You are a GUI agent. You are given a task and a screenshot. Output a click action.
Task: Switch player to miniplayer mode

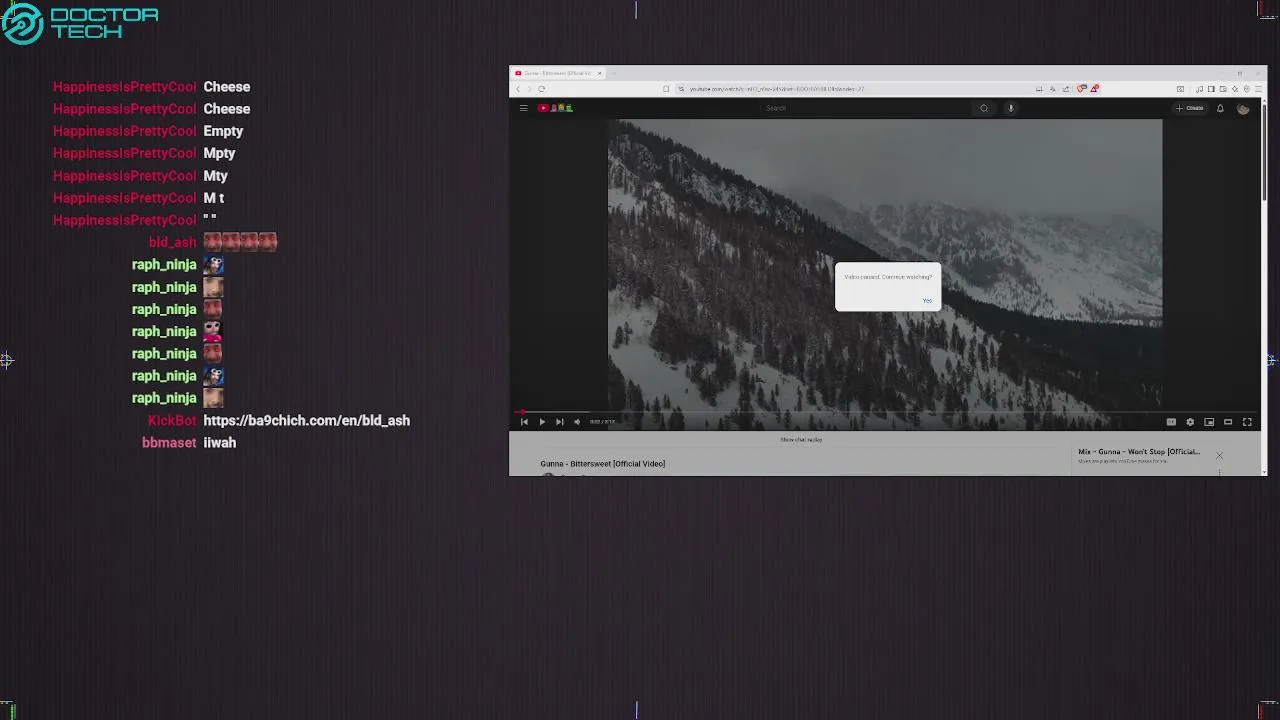coord(1209,422)
